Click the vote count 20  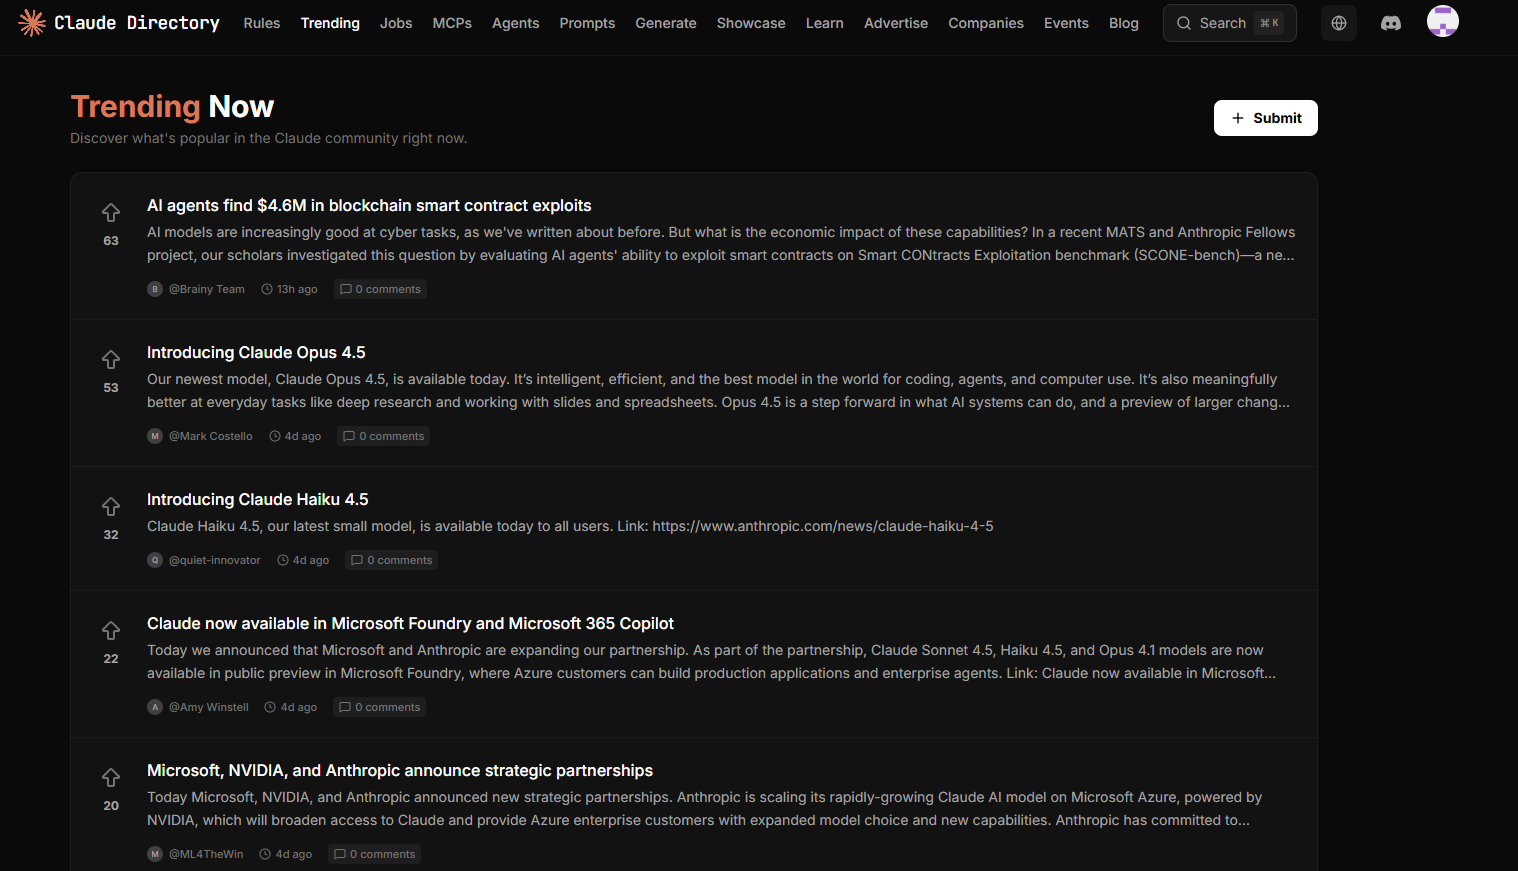coord(111,806)
